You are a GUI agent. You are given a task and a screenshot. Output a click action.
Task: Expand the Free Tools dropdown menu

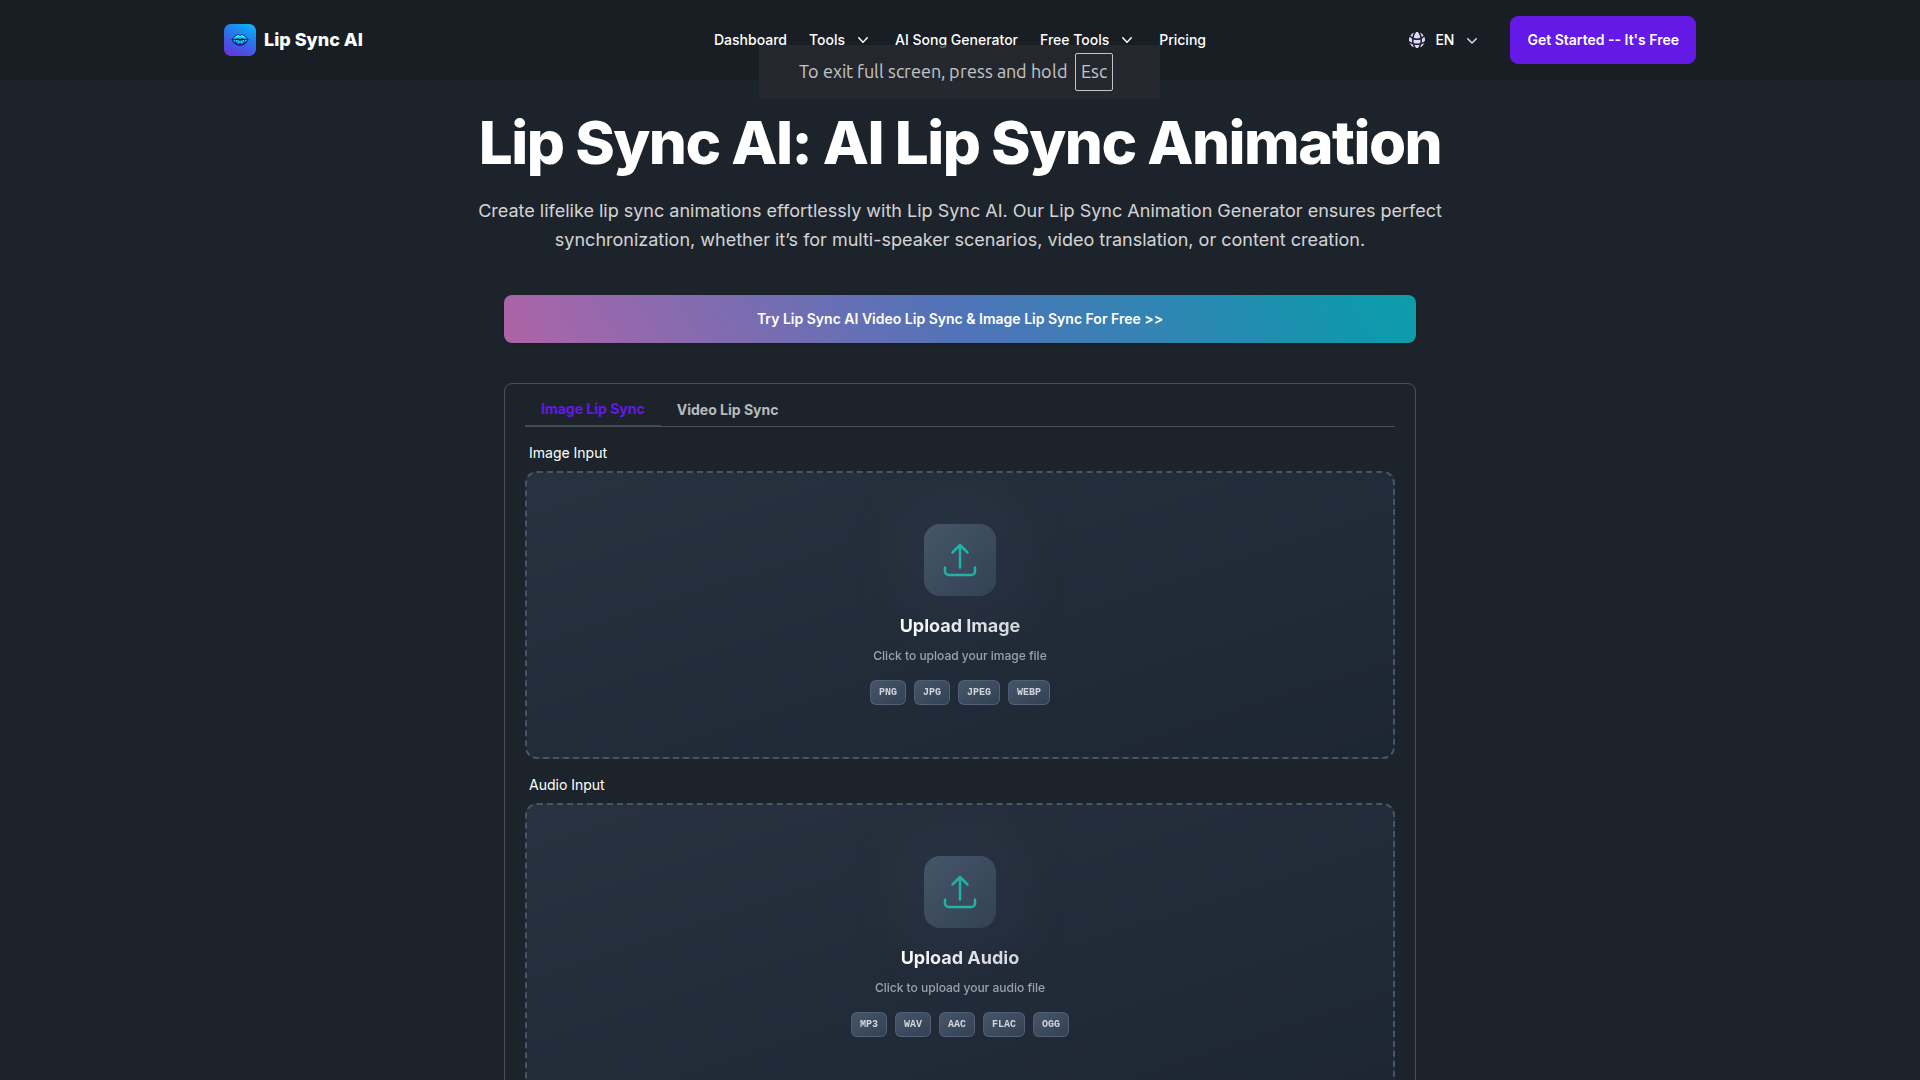click(1086, 40)
